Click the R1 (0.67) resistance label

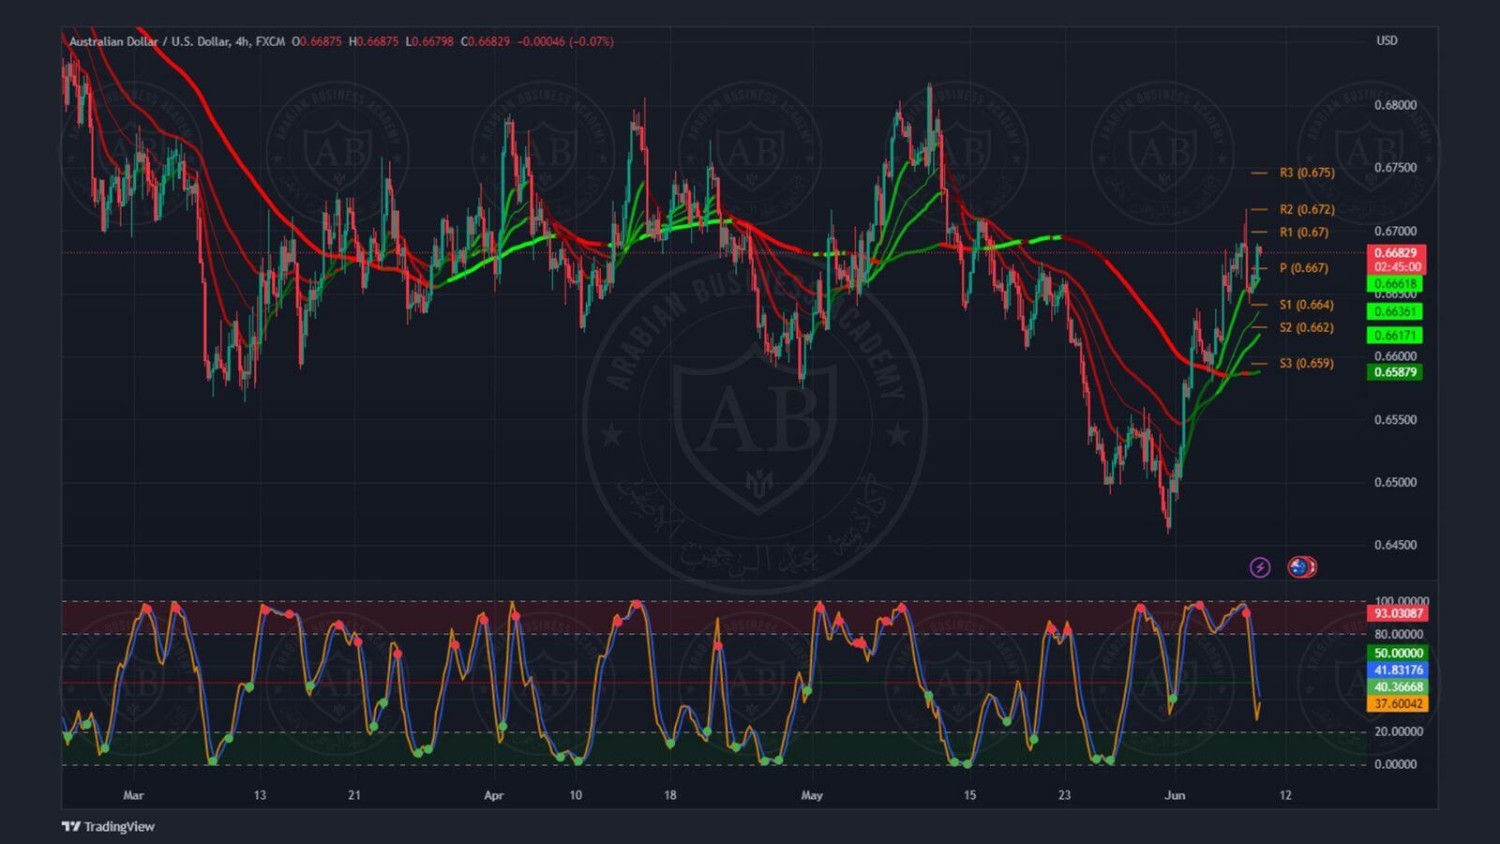(x=1303, y=232)
